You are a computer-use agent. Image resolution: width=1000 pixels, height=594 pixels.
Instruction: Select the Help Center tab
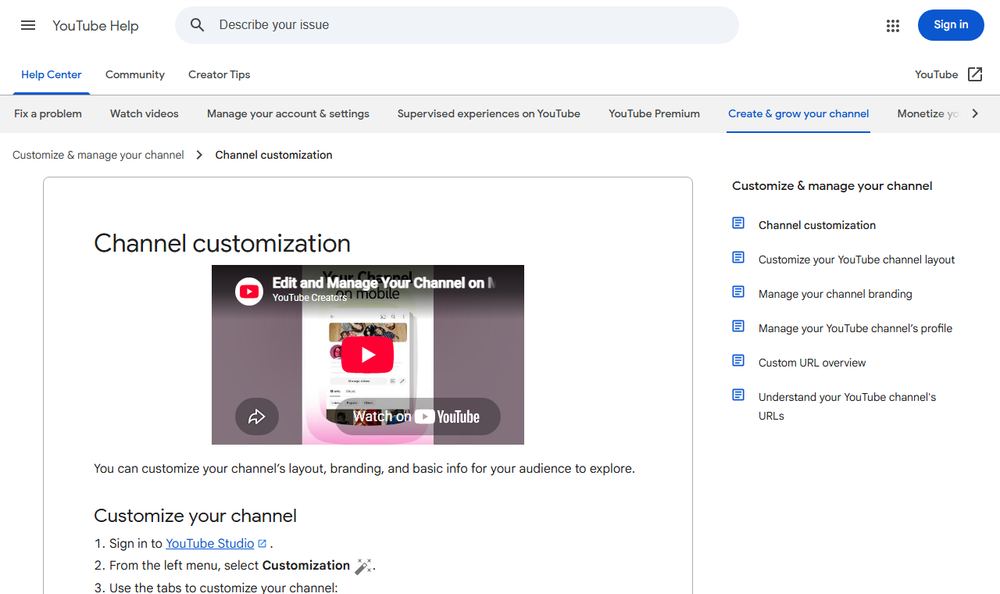tap(51, 75)
